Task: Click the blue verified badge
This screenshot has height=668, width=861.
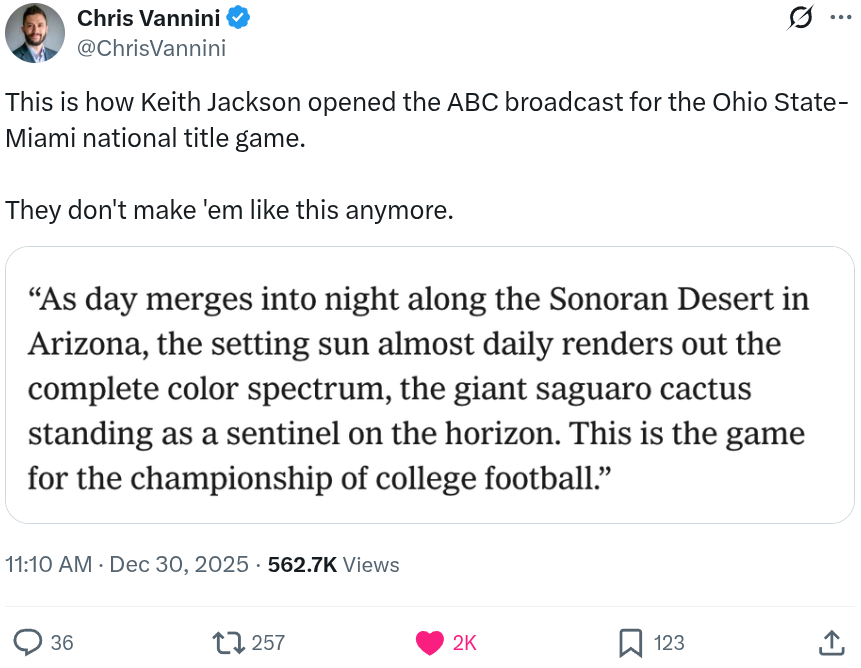Action: pyautogui.click(x=237, y=18)
